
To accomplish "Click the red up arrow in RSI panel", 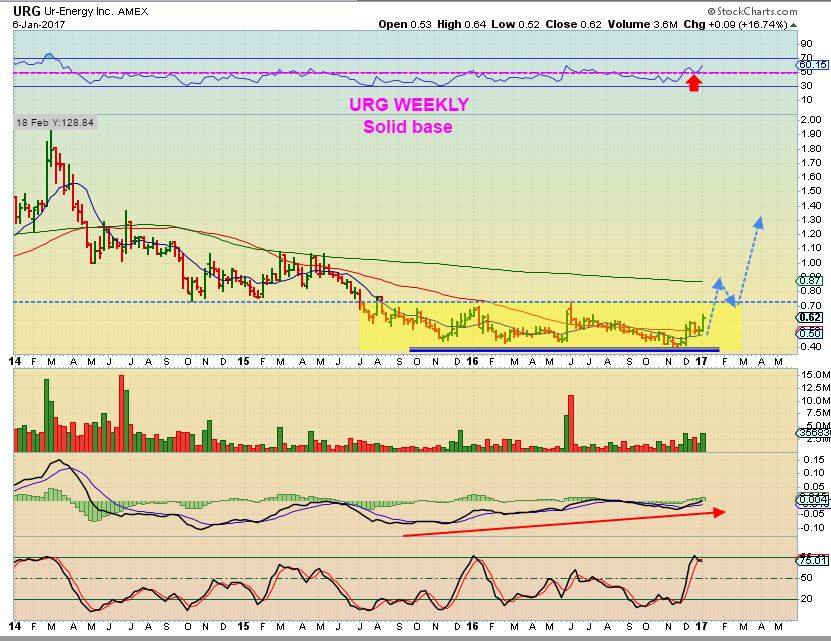I will click(x=694, y=83).
